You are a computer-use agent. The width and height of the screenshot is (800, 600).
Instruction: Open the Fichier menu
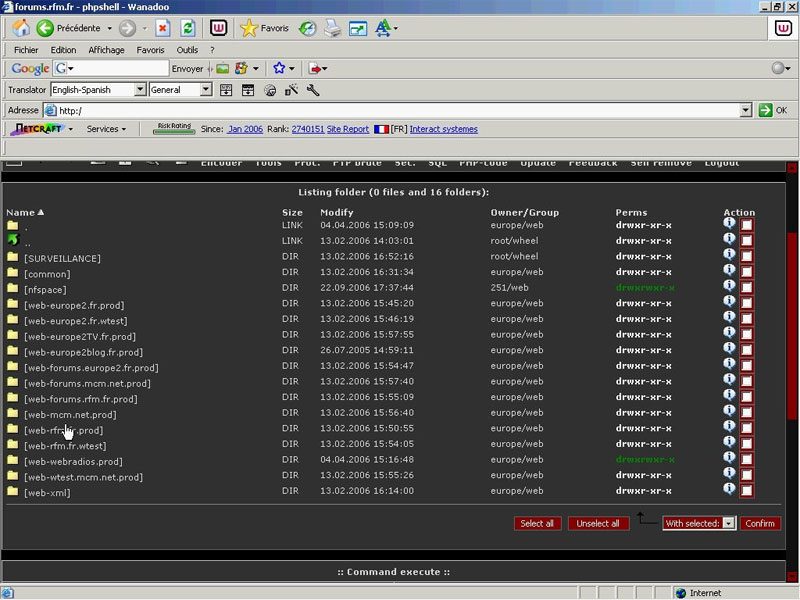pos(26,50)
